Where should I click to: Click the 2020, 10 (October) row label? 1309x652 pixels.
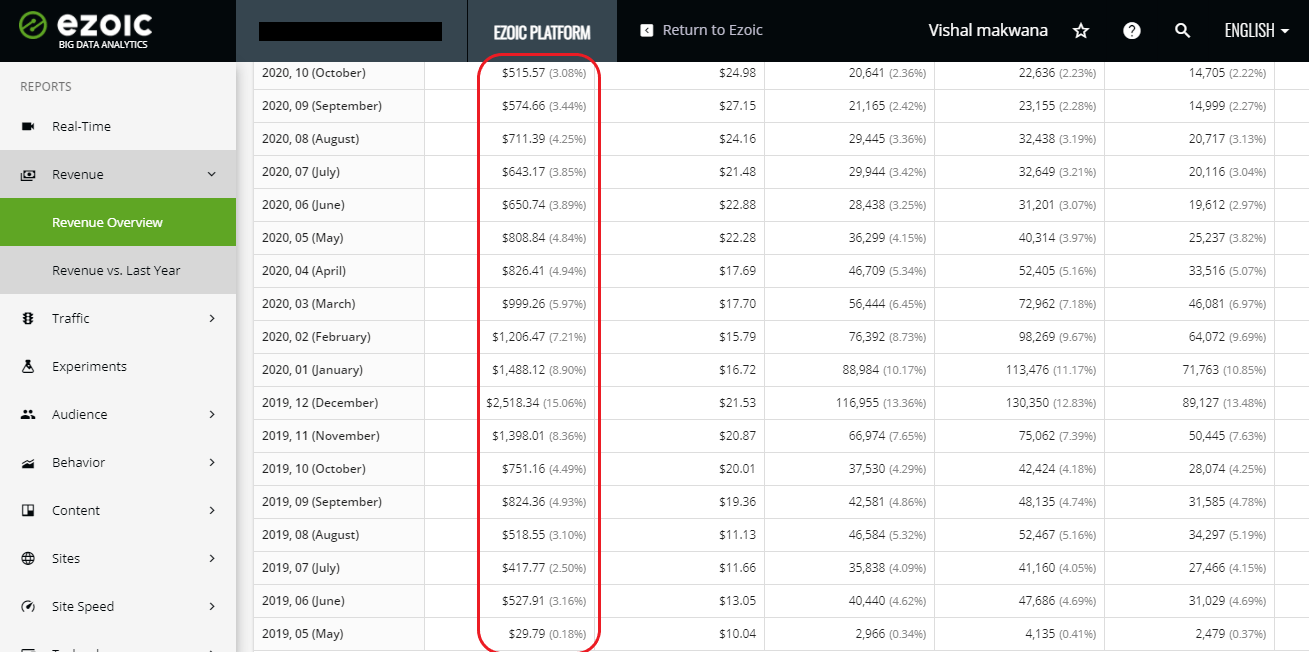coord(314,73)
